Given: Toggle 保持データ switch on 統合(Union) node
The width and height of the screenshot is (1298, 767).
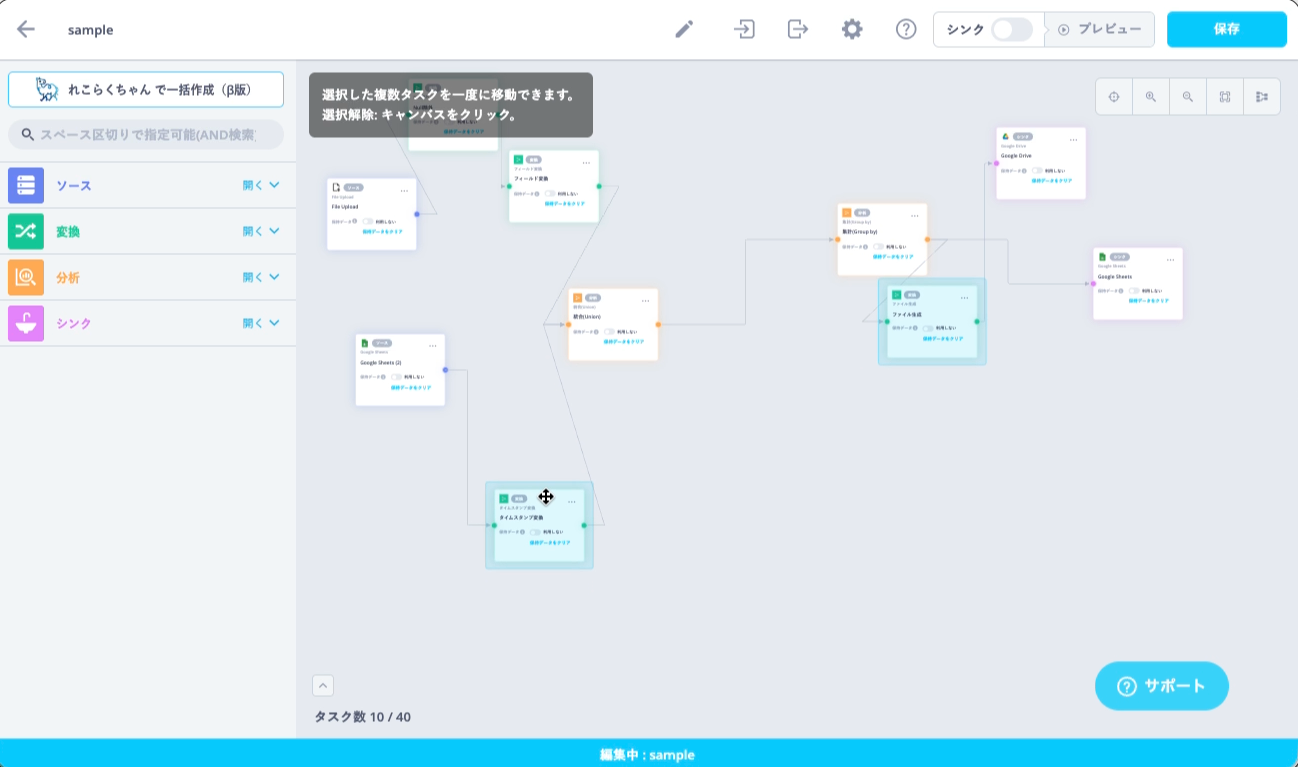Looking at the screenshot, I should [x=608, y=331].
